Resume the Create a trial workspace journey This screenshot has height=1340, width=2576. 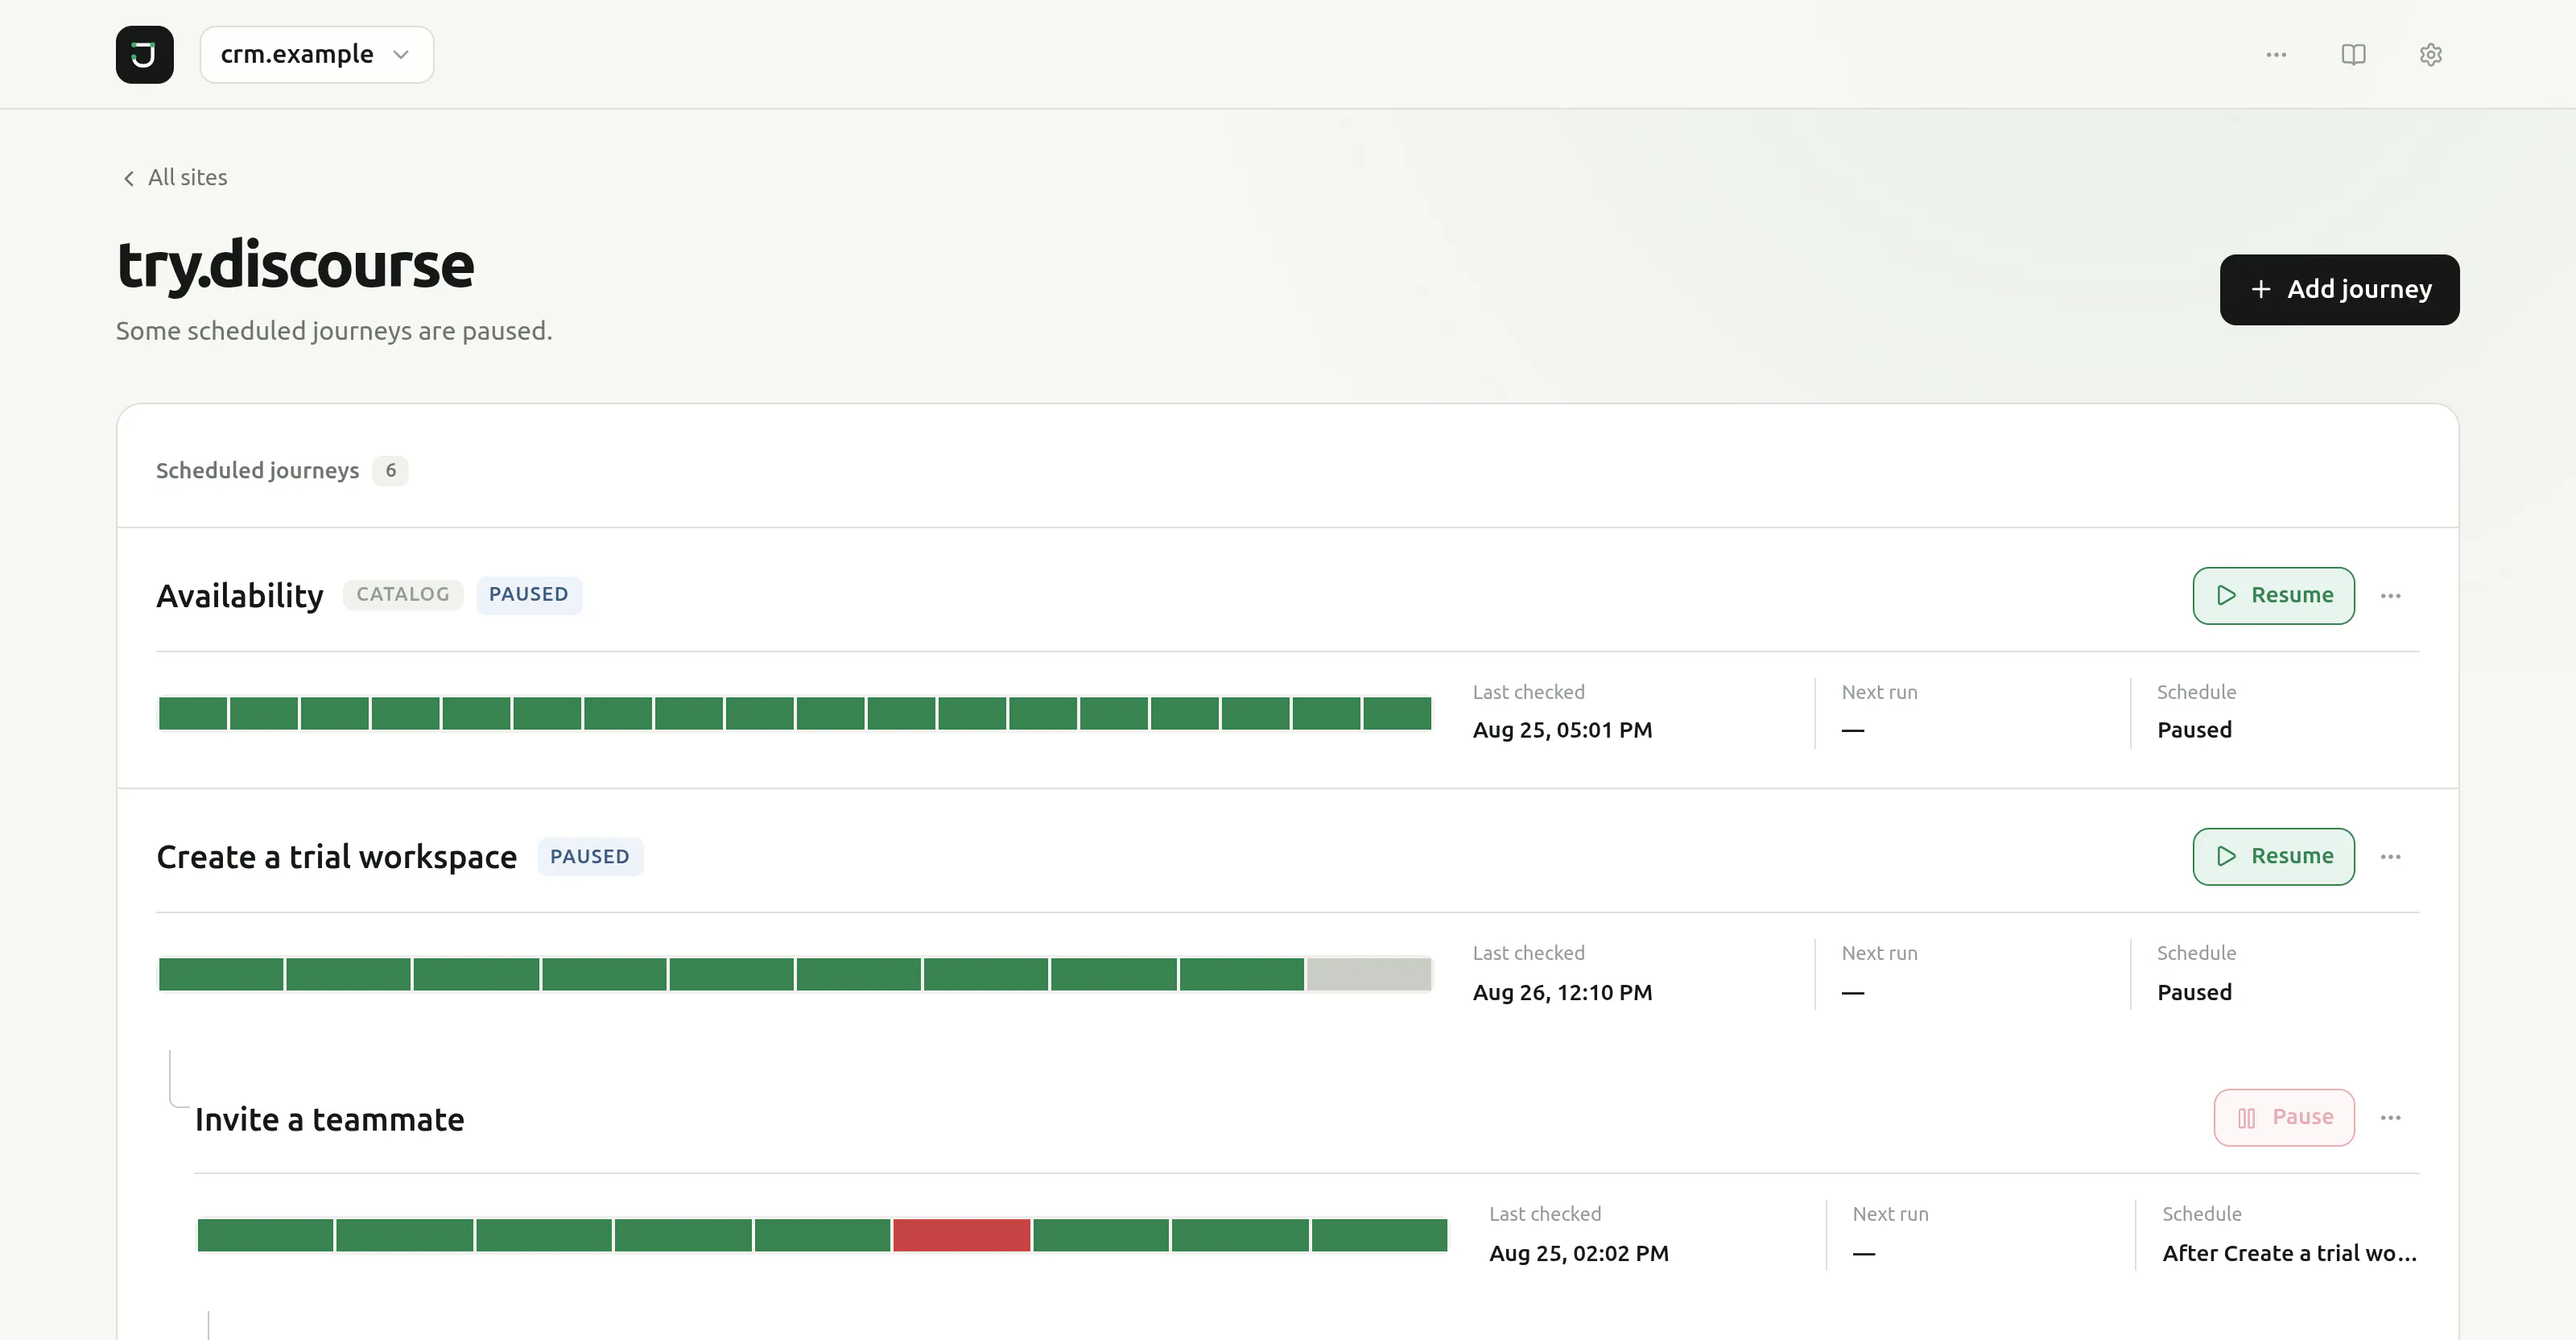pyautogui.click(x=2273, y=856)
